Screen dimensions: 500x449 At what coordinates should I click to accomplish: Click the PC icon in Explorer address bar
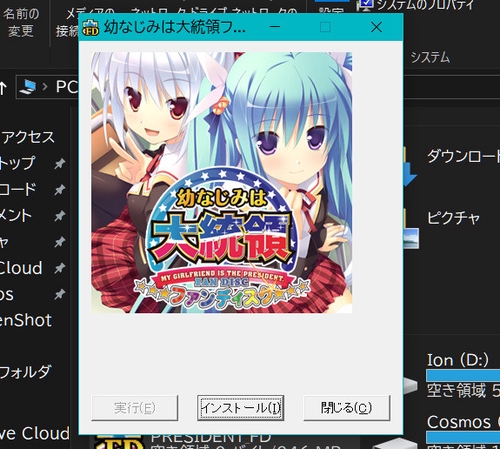coord(28,87)
